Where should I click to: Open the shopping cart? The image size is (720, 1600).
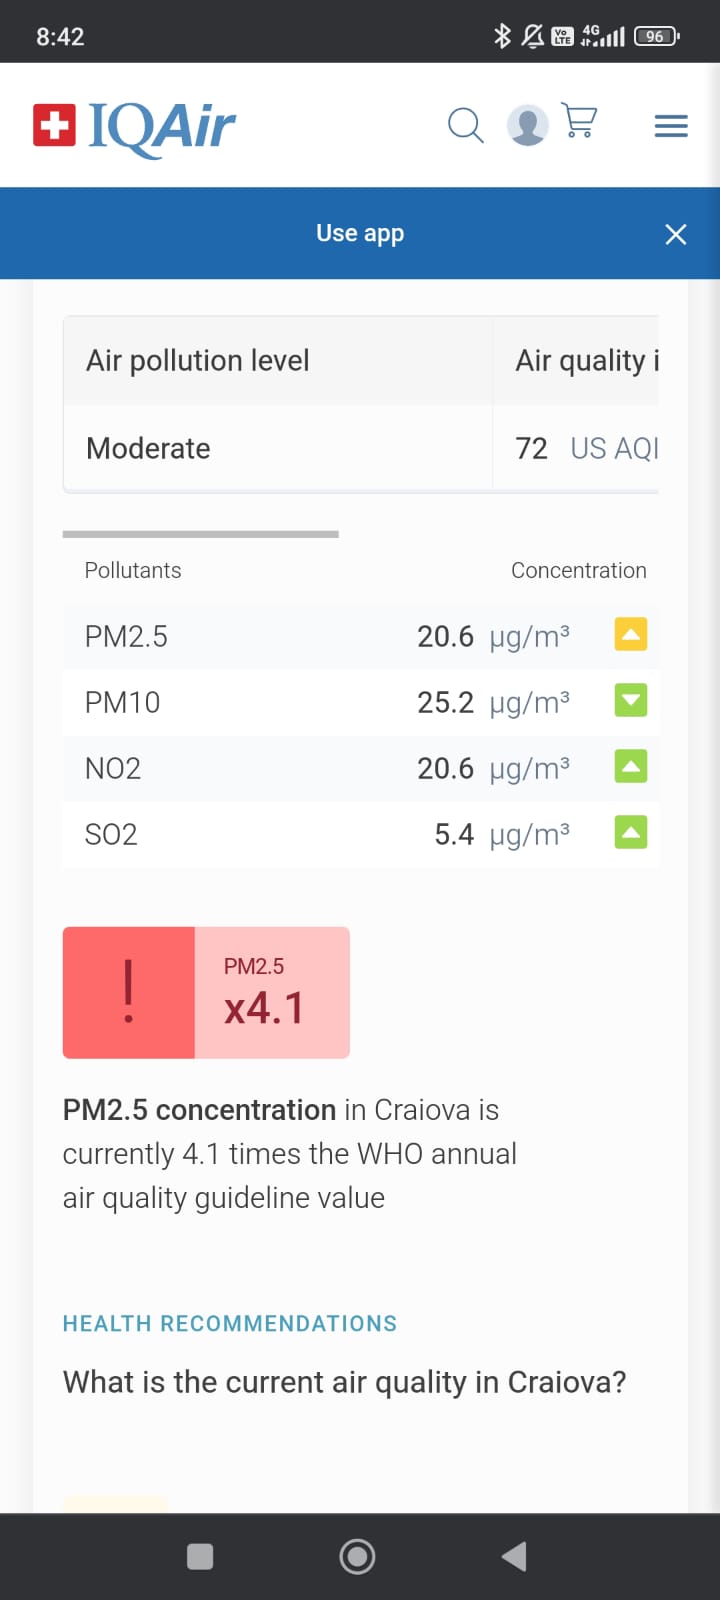(x=580, y=121)
